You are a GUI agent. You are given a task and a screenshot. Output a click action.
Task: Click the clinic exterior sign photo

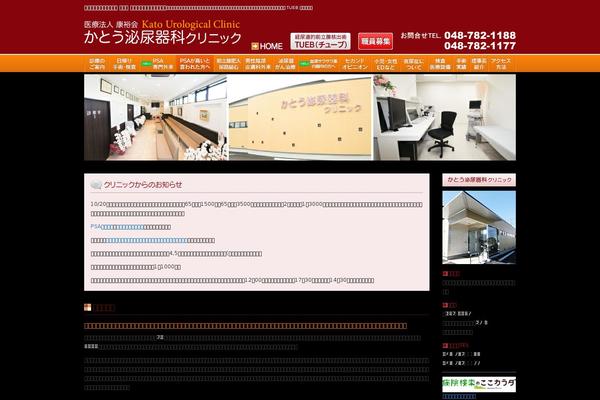300,117
